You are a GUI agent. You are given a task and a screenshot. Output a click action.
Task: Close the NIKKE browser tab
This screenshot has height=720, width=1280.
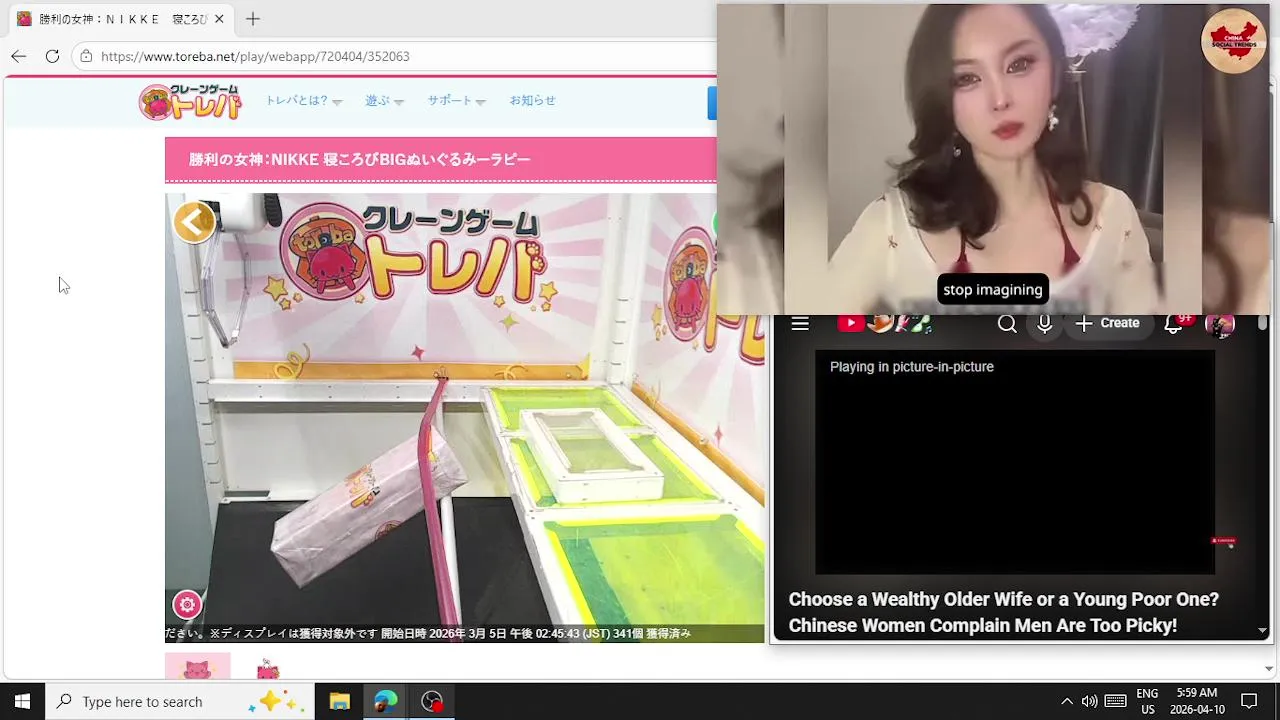point(219,19)
